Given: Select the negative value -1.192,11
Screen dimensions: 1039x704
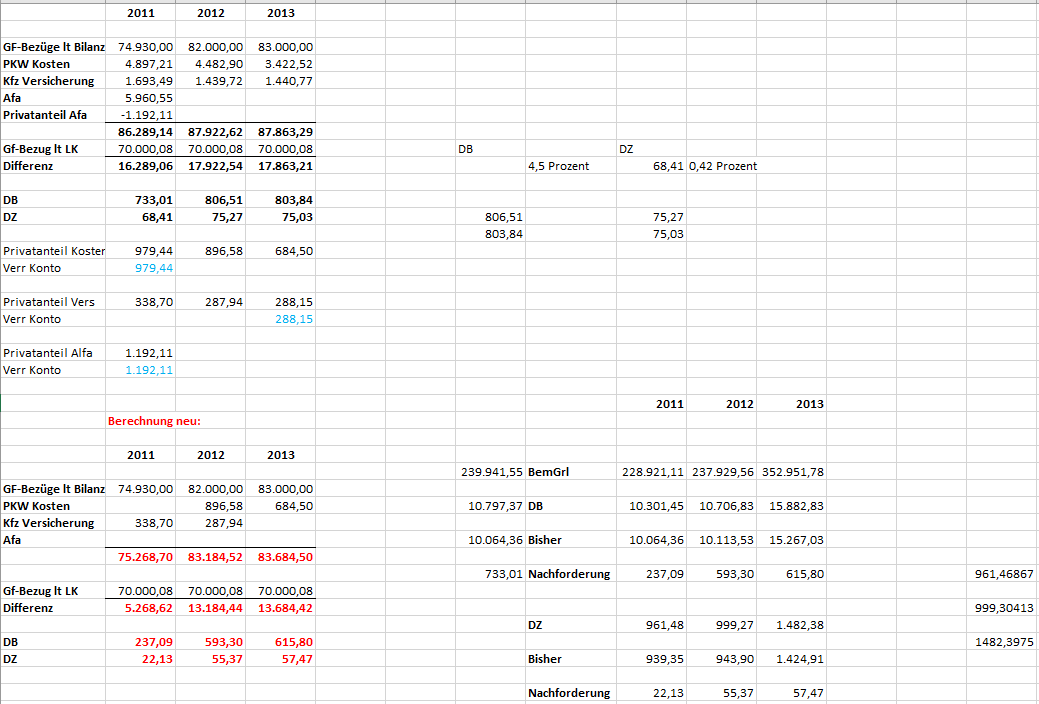Looking at the screenshot, I should tap(147, 115).
